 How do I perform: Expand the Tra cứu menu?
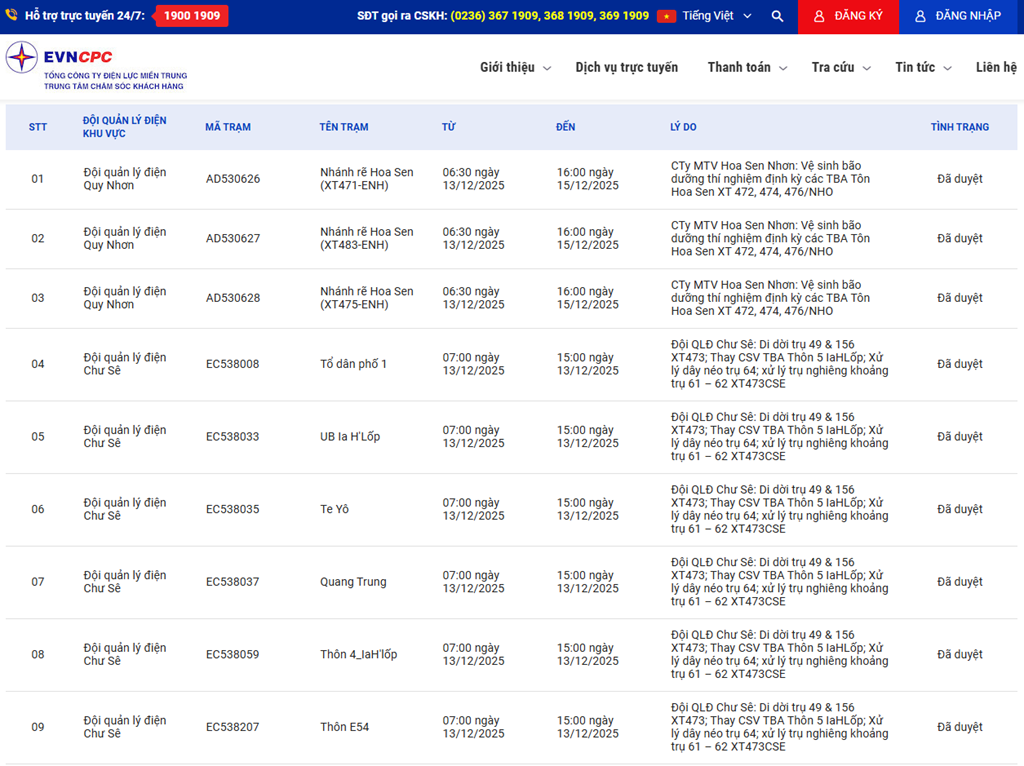840,68
